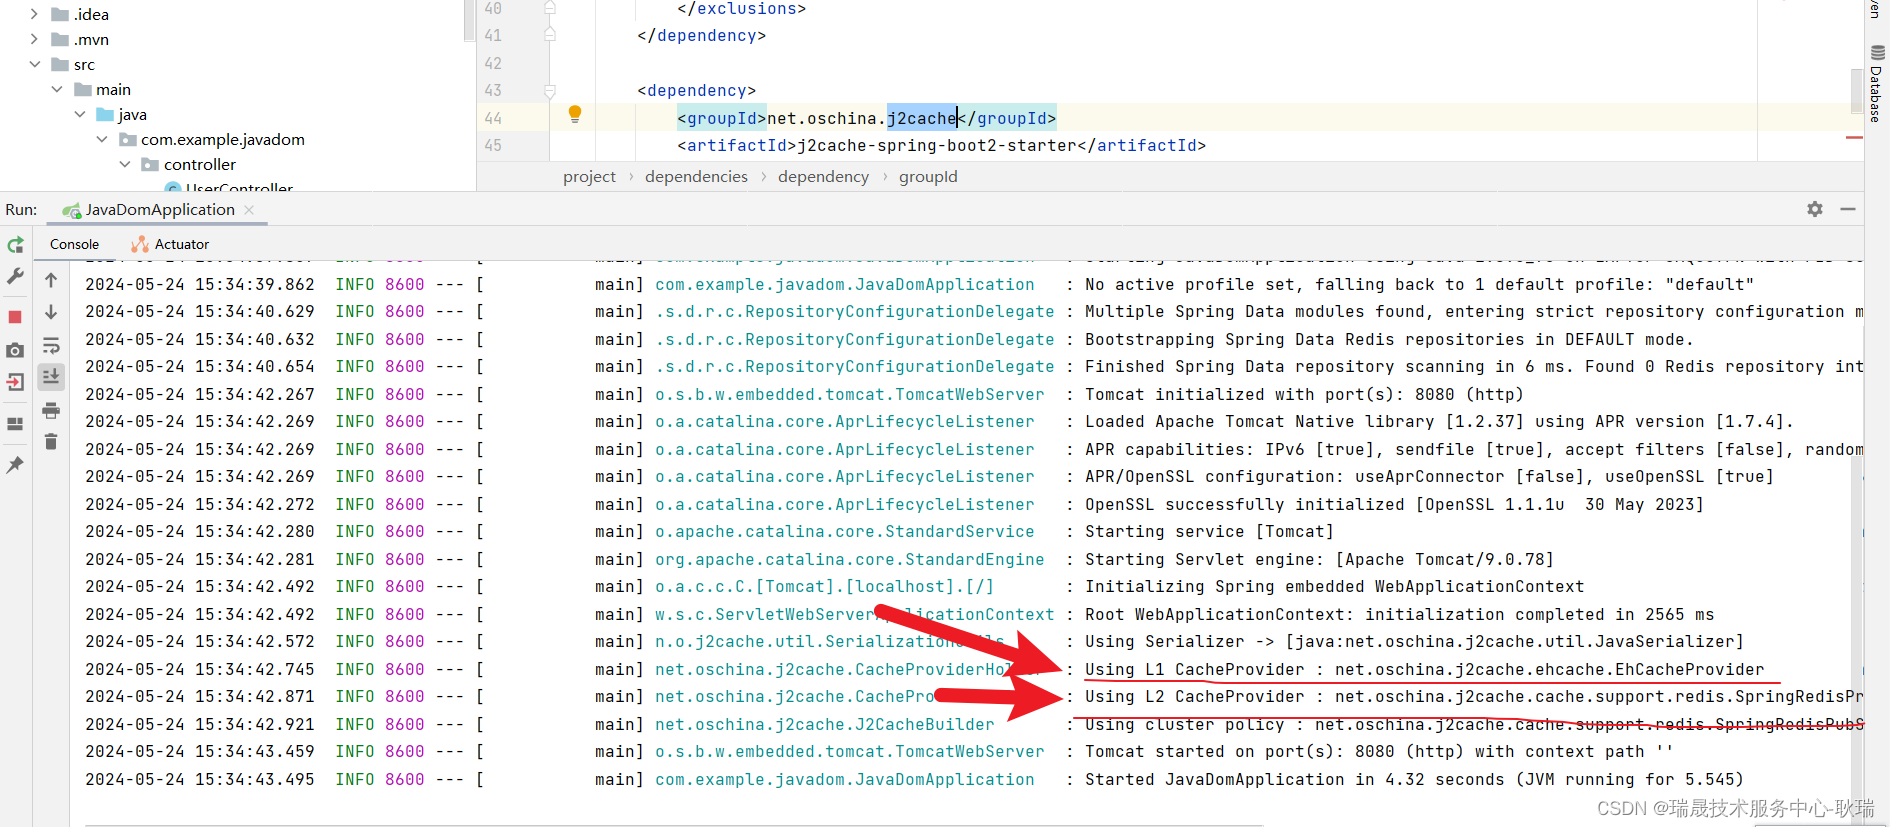Open run configuration settings wrench icon
Screen dimensions: 1890x827
tap(15, 277)
